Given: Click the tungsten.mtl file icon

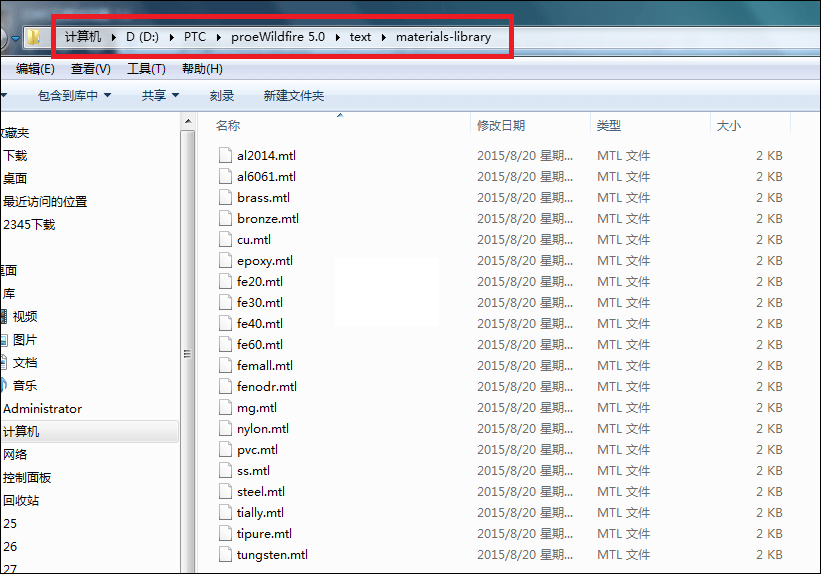Looking at the screenshot, I should pos(225,554).
